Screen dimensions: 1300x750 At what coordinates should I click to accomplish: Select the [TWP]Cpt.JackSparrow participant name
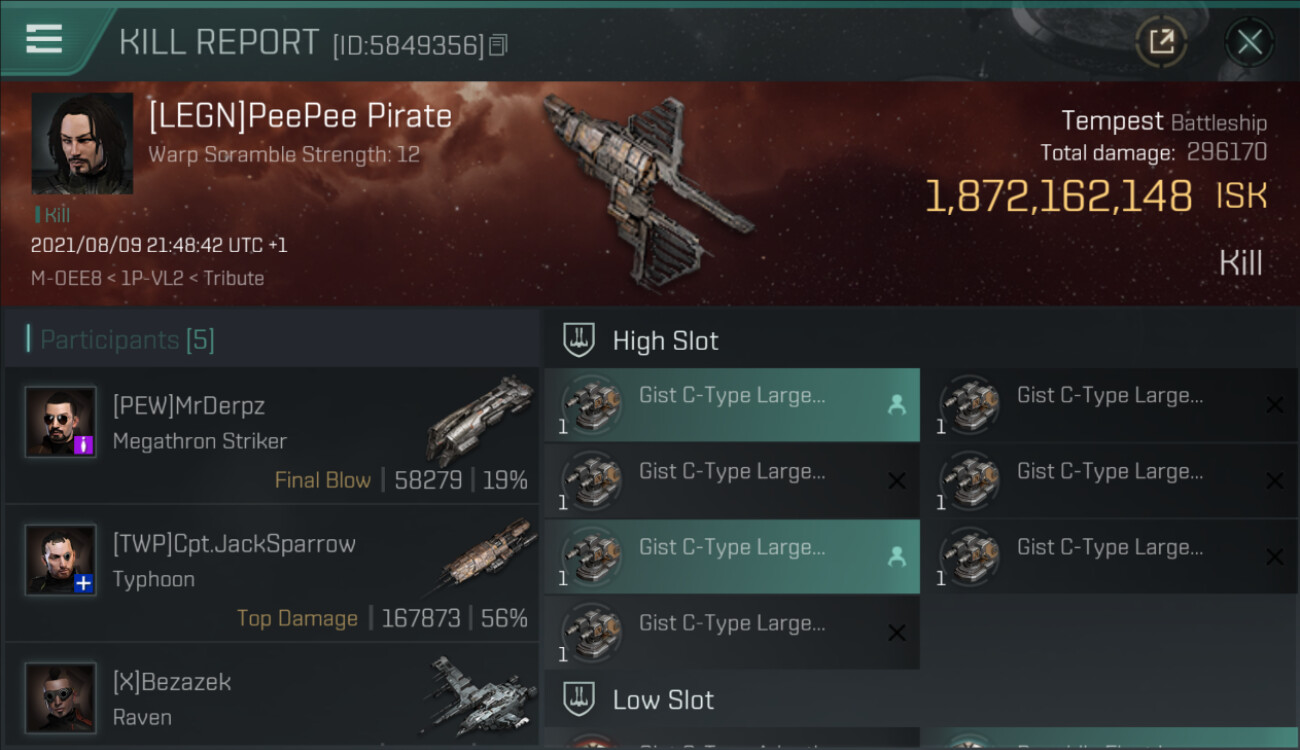pyautogui.click(x=234, y=544)
